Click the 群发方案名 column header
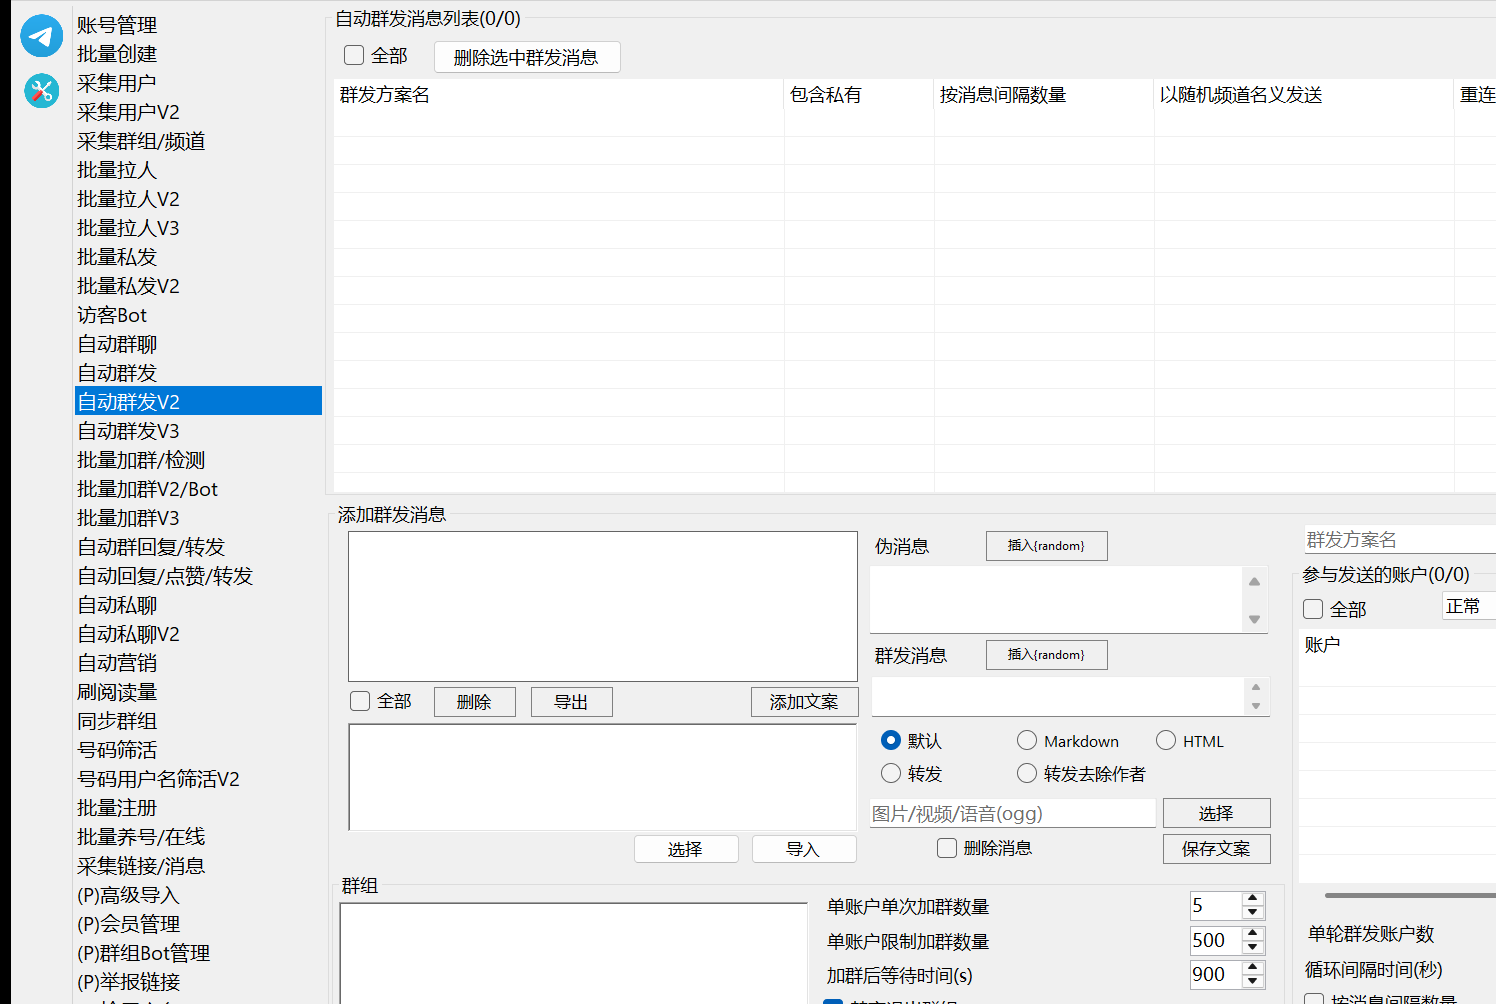This screenshot has height=1004, width=1496. click(559, 95)
